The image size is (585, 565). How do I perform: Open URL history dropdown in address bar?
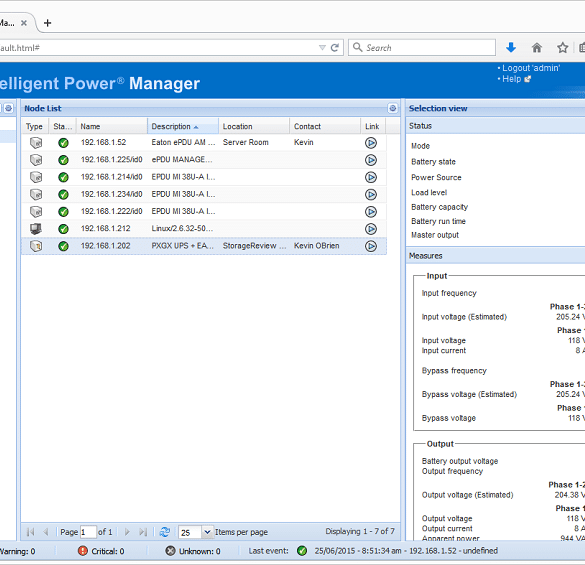coord(322,48)
